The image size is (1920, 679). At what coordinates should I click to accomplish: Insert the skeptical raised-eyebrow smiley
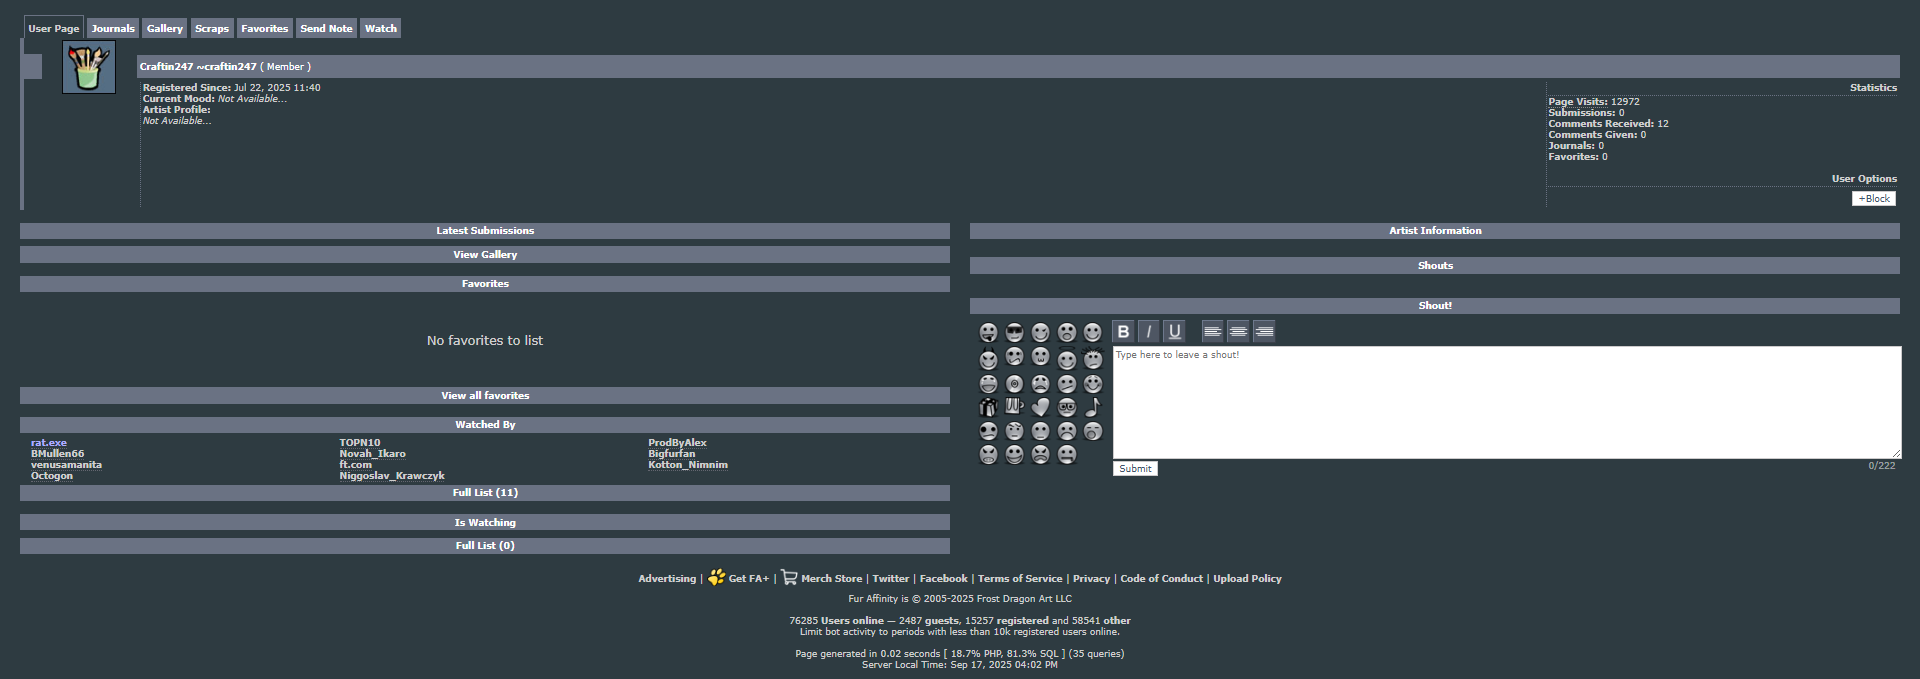[x=1014, y=431]
